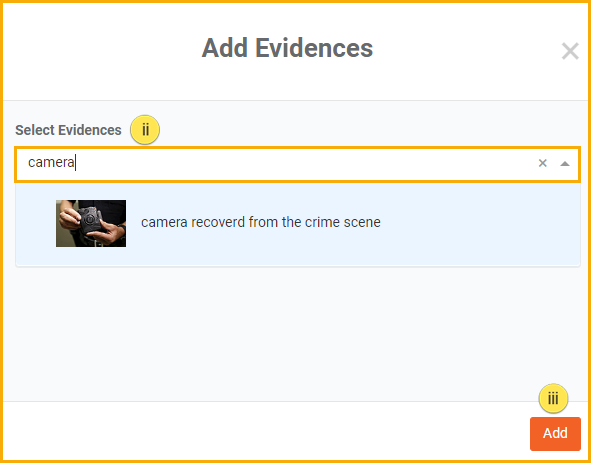Toggle the upward triangle in evidence combo box

tap(564, 164)
